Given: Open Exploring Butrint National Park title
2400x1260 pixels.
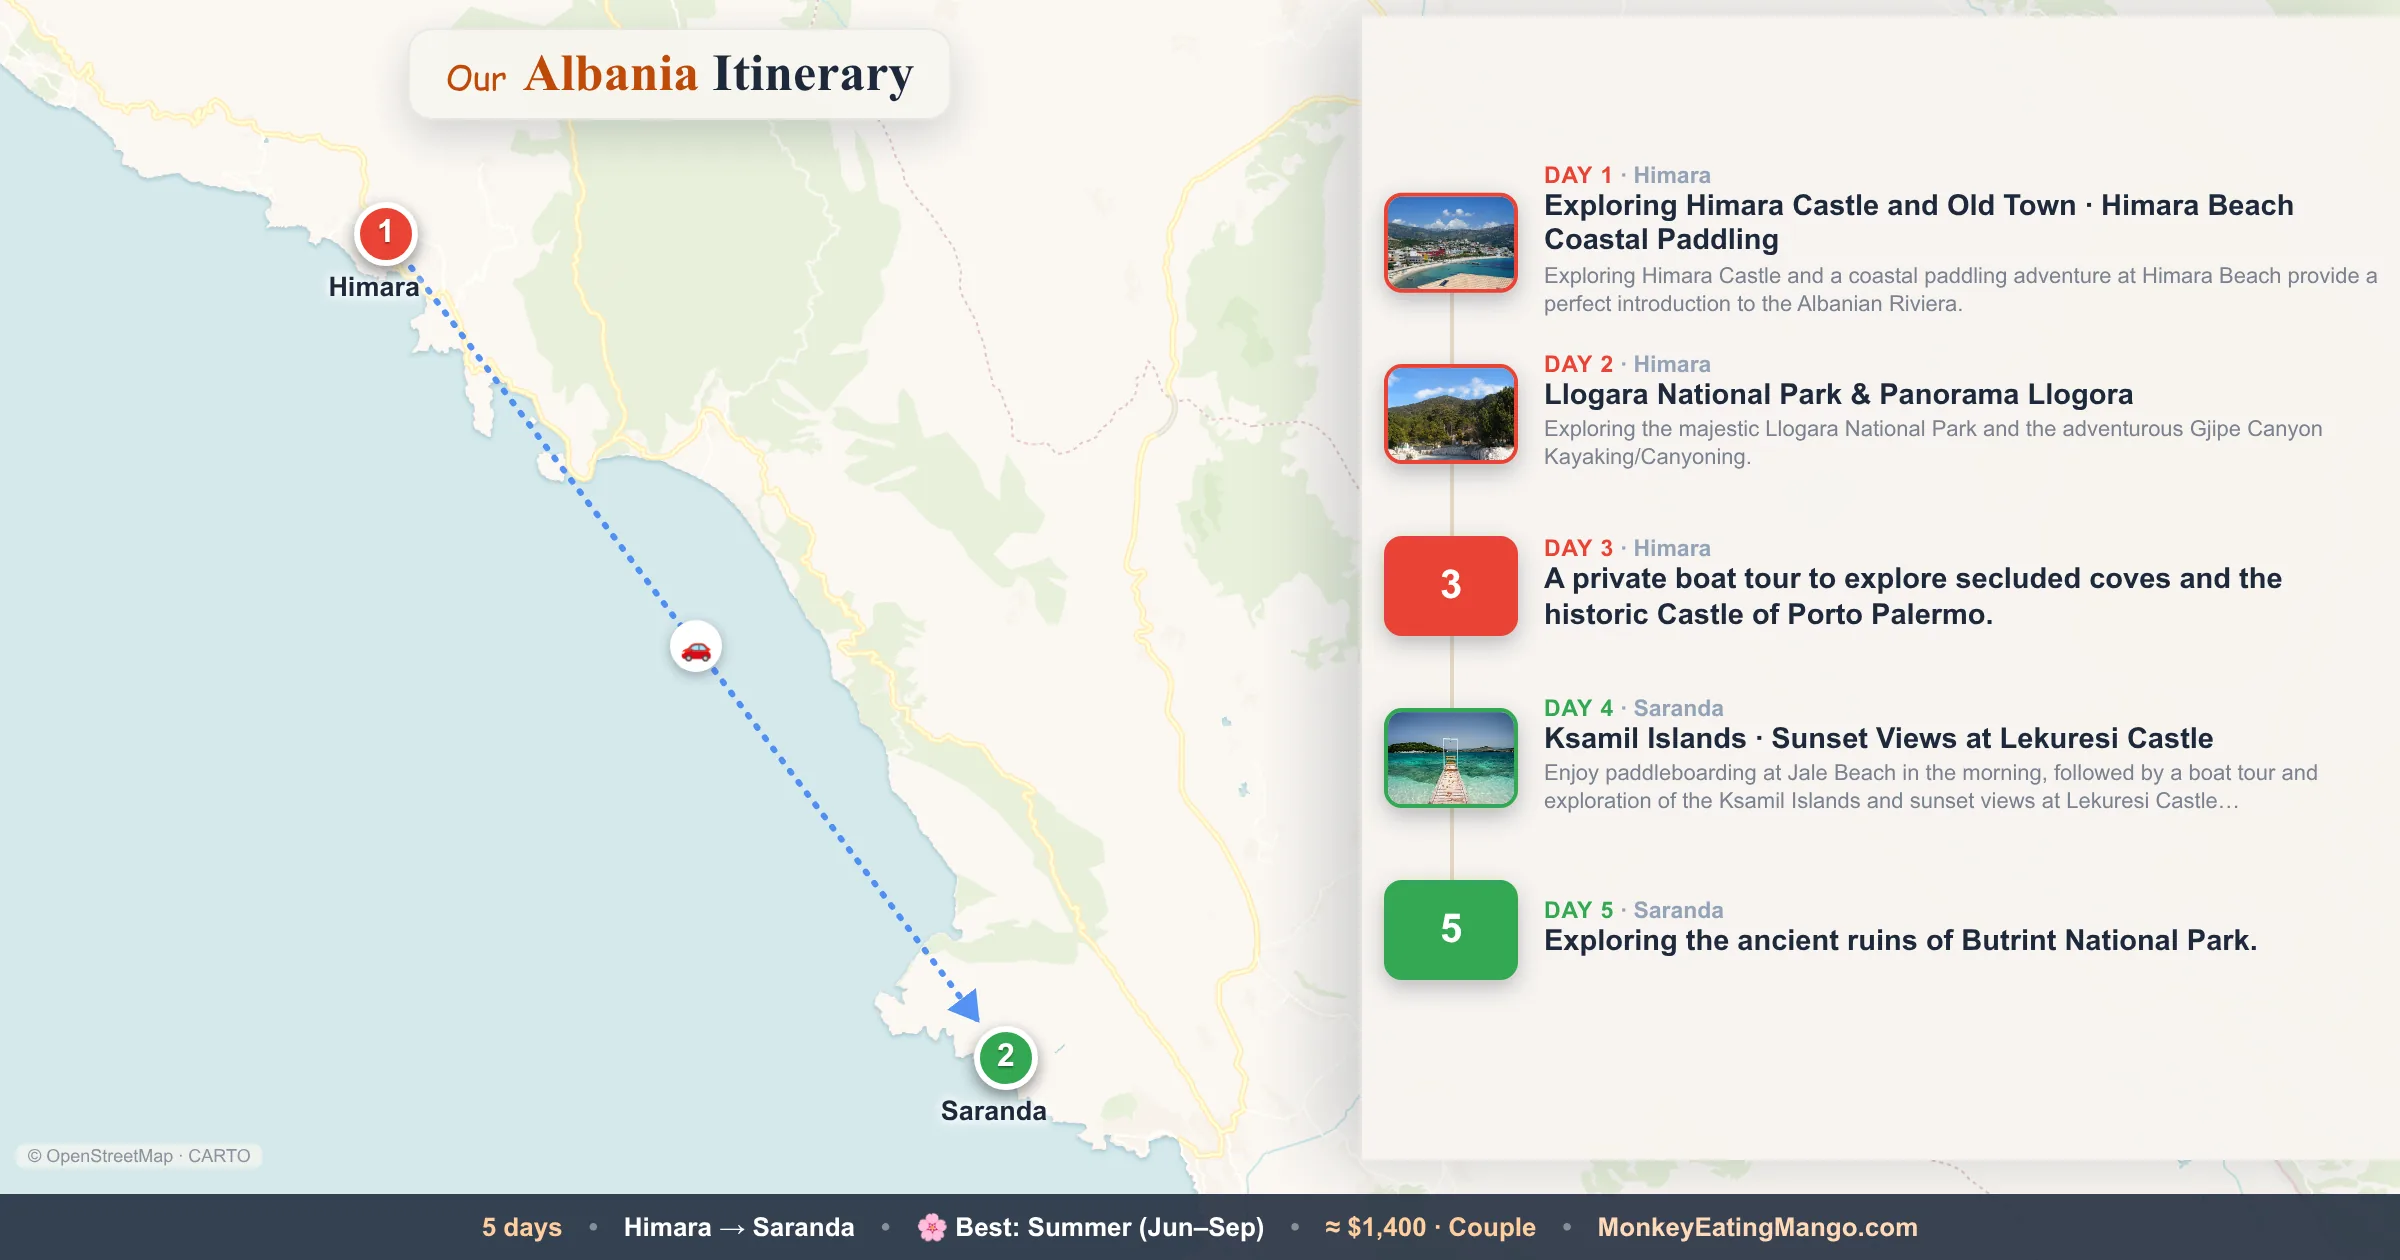Looking at the screenshot, I should pos(1900,940).
